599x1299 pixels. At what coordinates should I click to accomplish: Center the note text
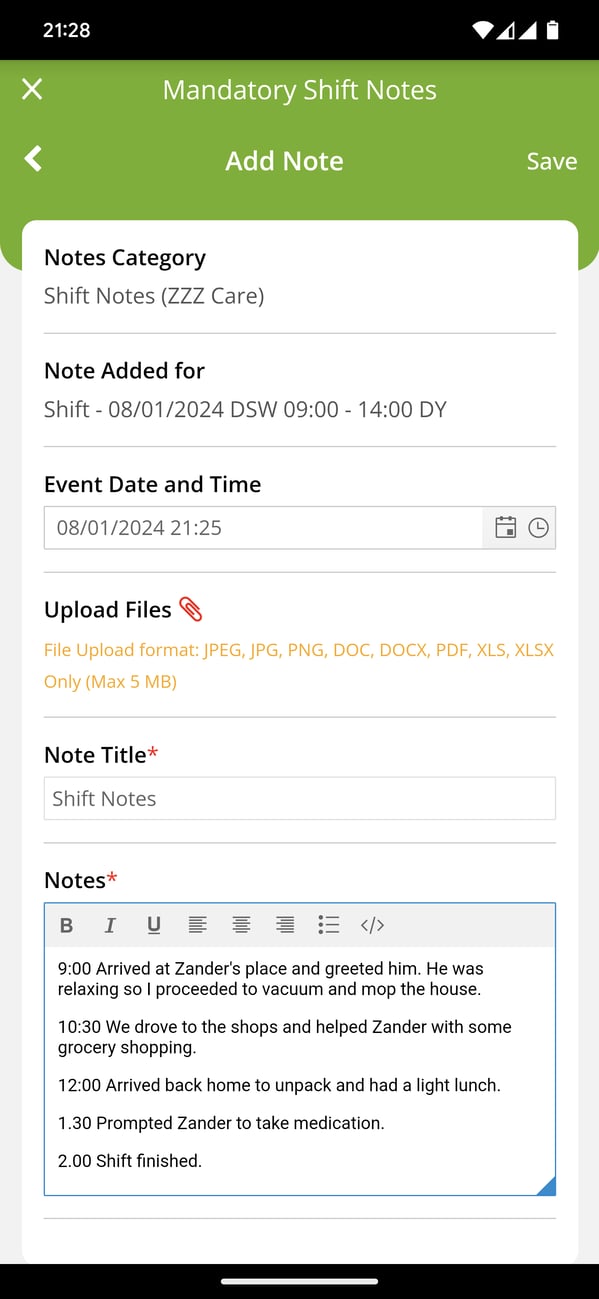pos(241,925)
